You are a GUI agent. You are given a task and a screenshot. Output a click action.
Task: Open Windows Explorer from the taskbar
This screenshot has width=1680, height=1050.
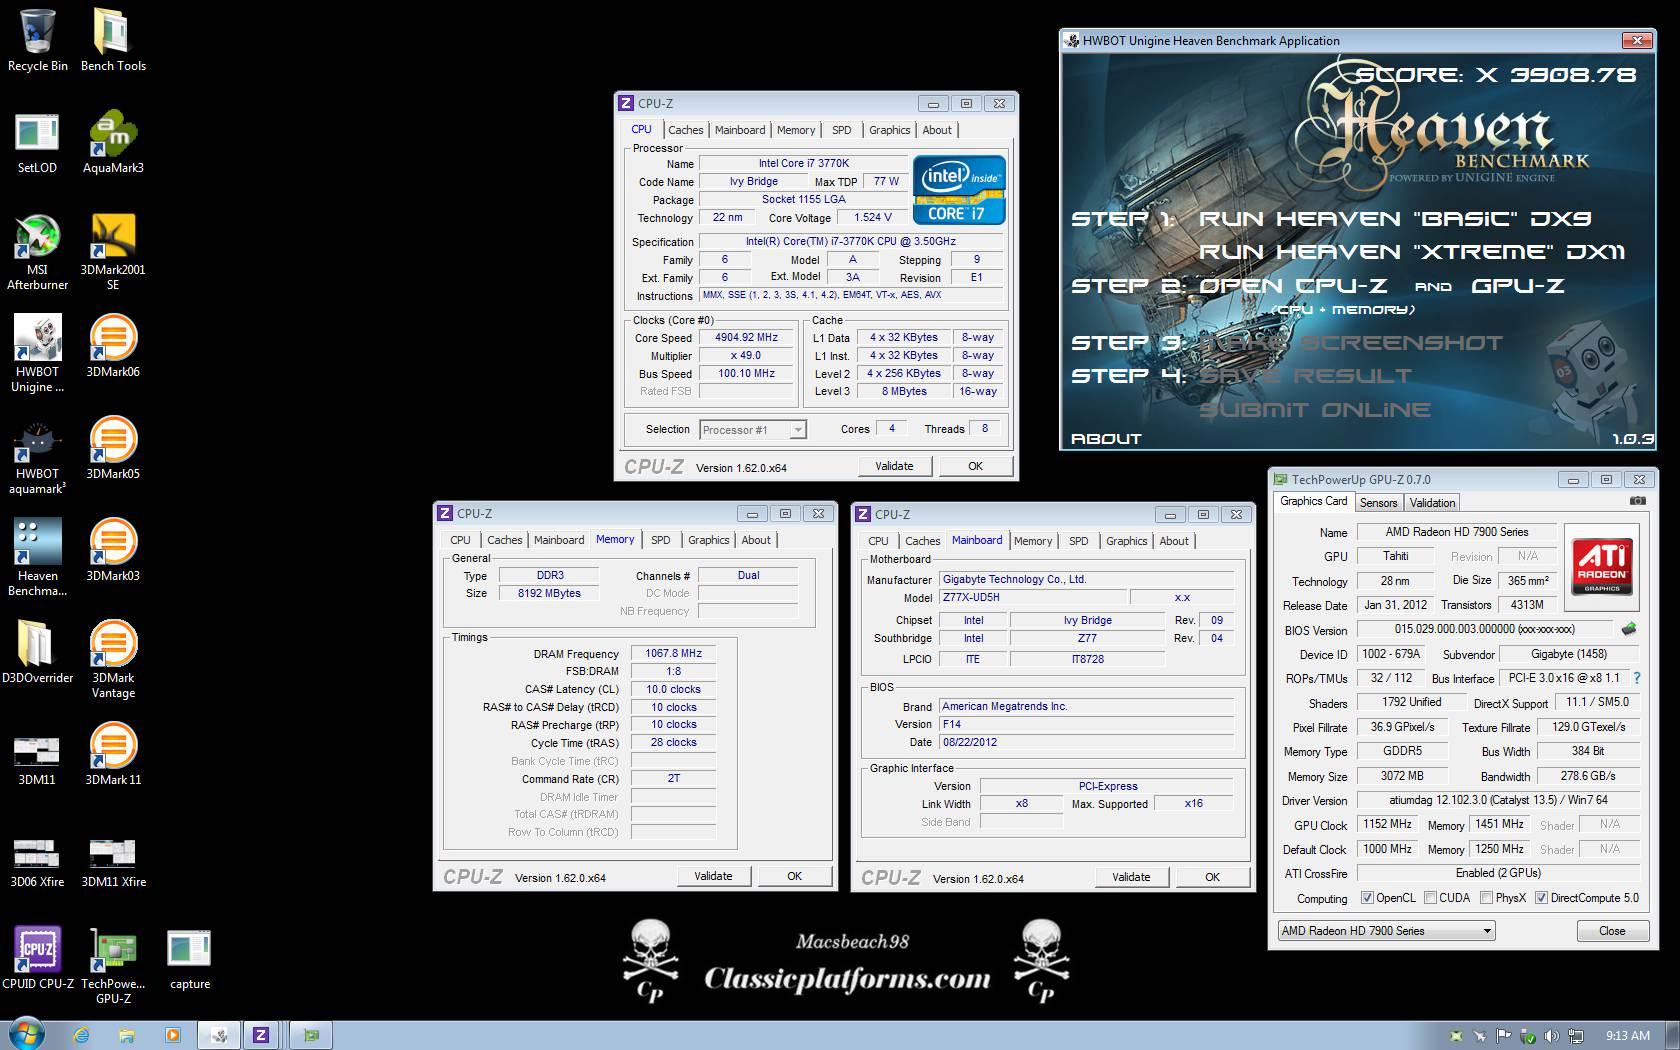coord(126,1035)
